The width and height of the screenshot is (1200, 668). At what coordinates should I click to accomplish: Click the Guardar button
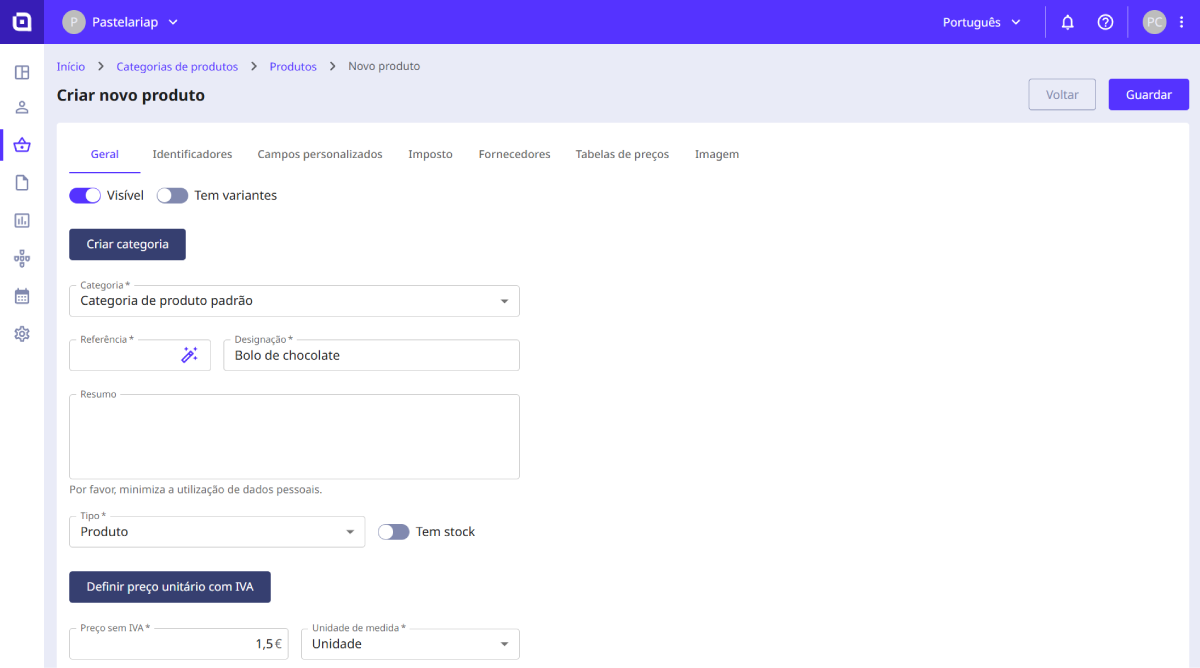coord(1148,95)
